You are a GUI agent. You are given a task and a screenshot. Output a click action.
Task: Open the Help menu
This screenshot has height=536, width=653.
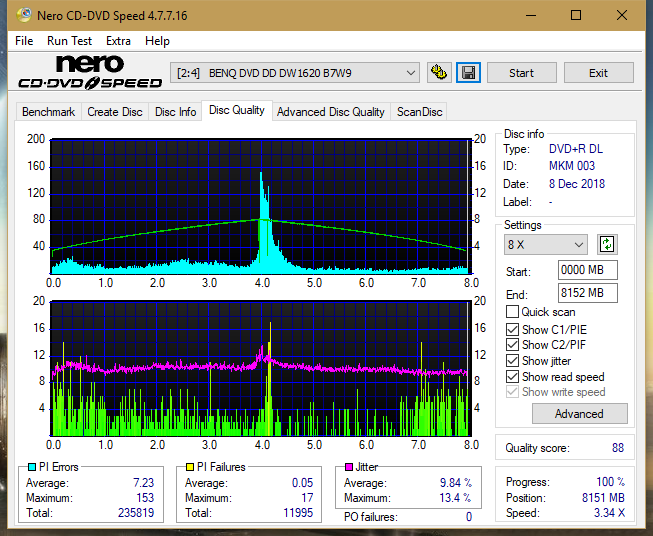click(157, 41)
